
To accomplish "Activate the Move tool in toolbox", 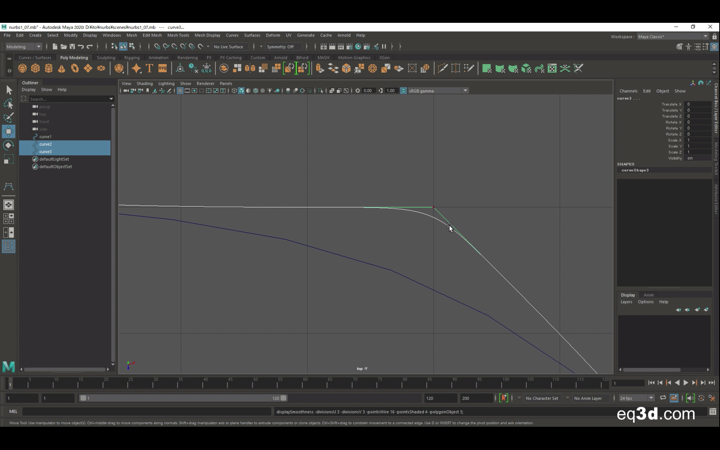I will tap(8, 131).
